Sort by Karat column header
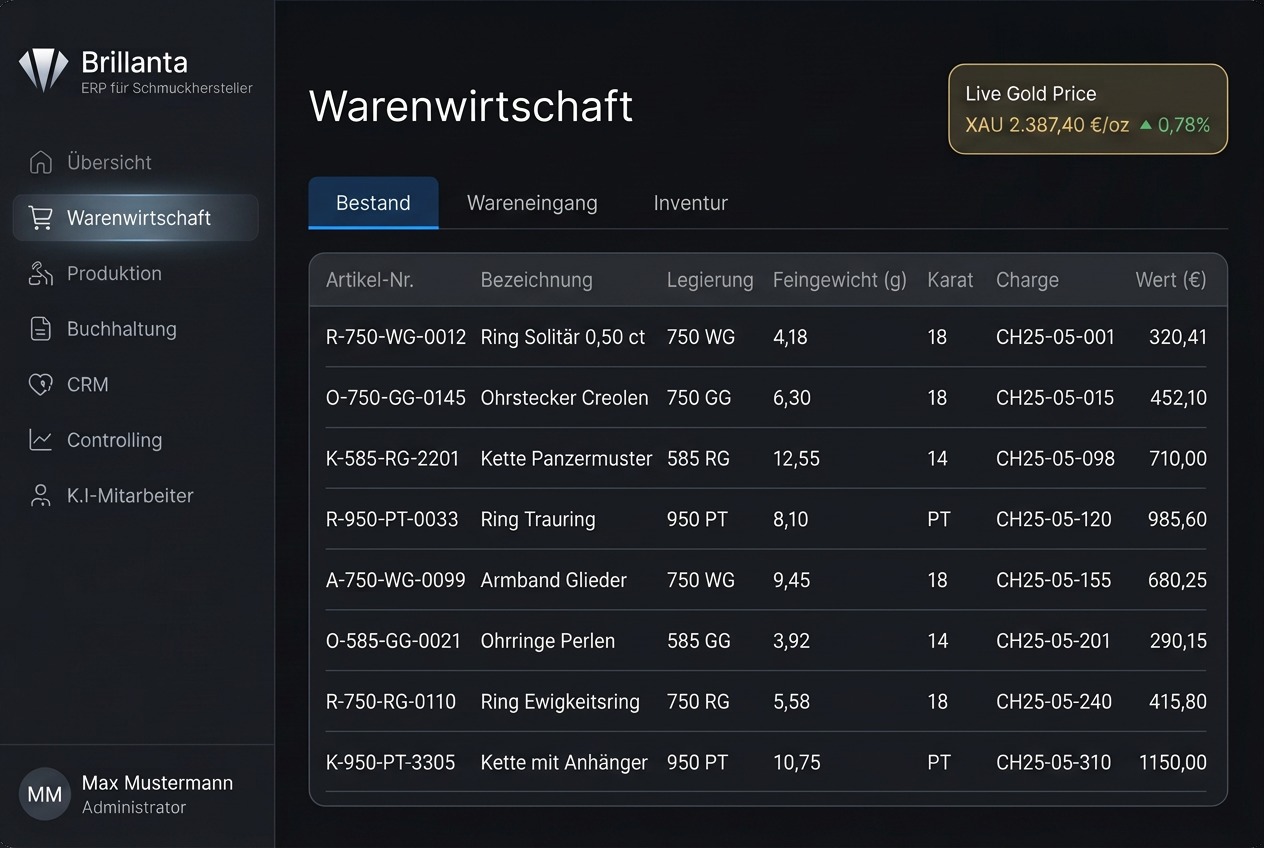Screen dimensions: 1264x848 [950, 280]
